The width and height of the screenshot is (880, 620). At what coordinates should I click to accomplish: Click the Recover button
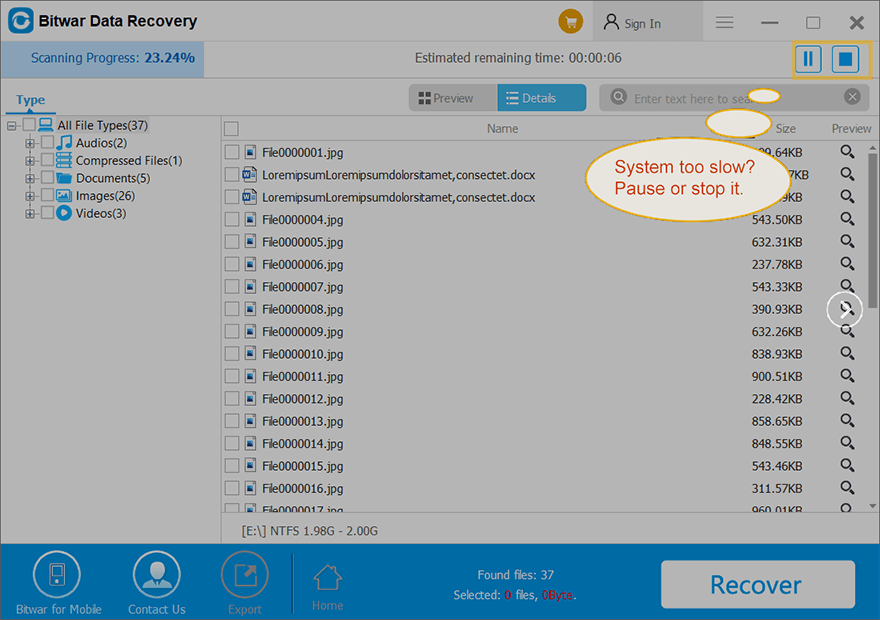758,584
